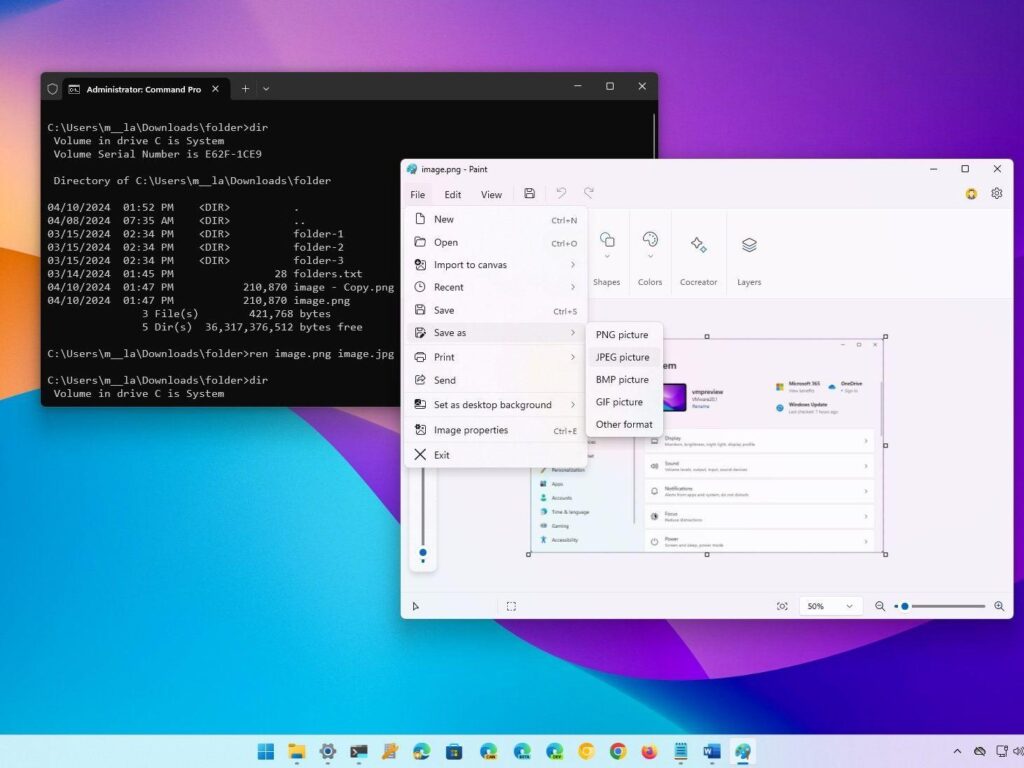Open Google Chrome from the taskbar
Image resolution: width=1024 pixels, height=768 pixels.
[618, 752]
